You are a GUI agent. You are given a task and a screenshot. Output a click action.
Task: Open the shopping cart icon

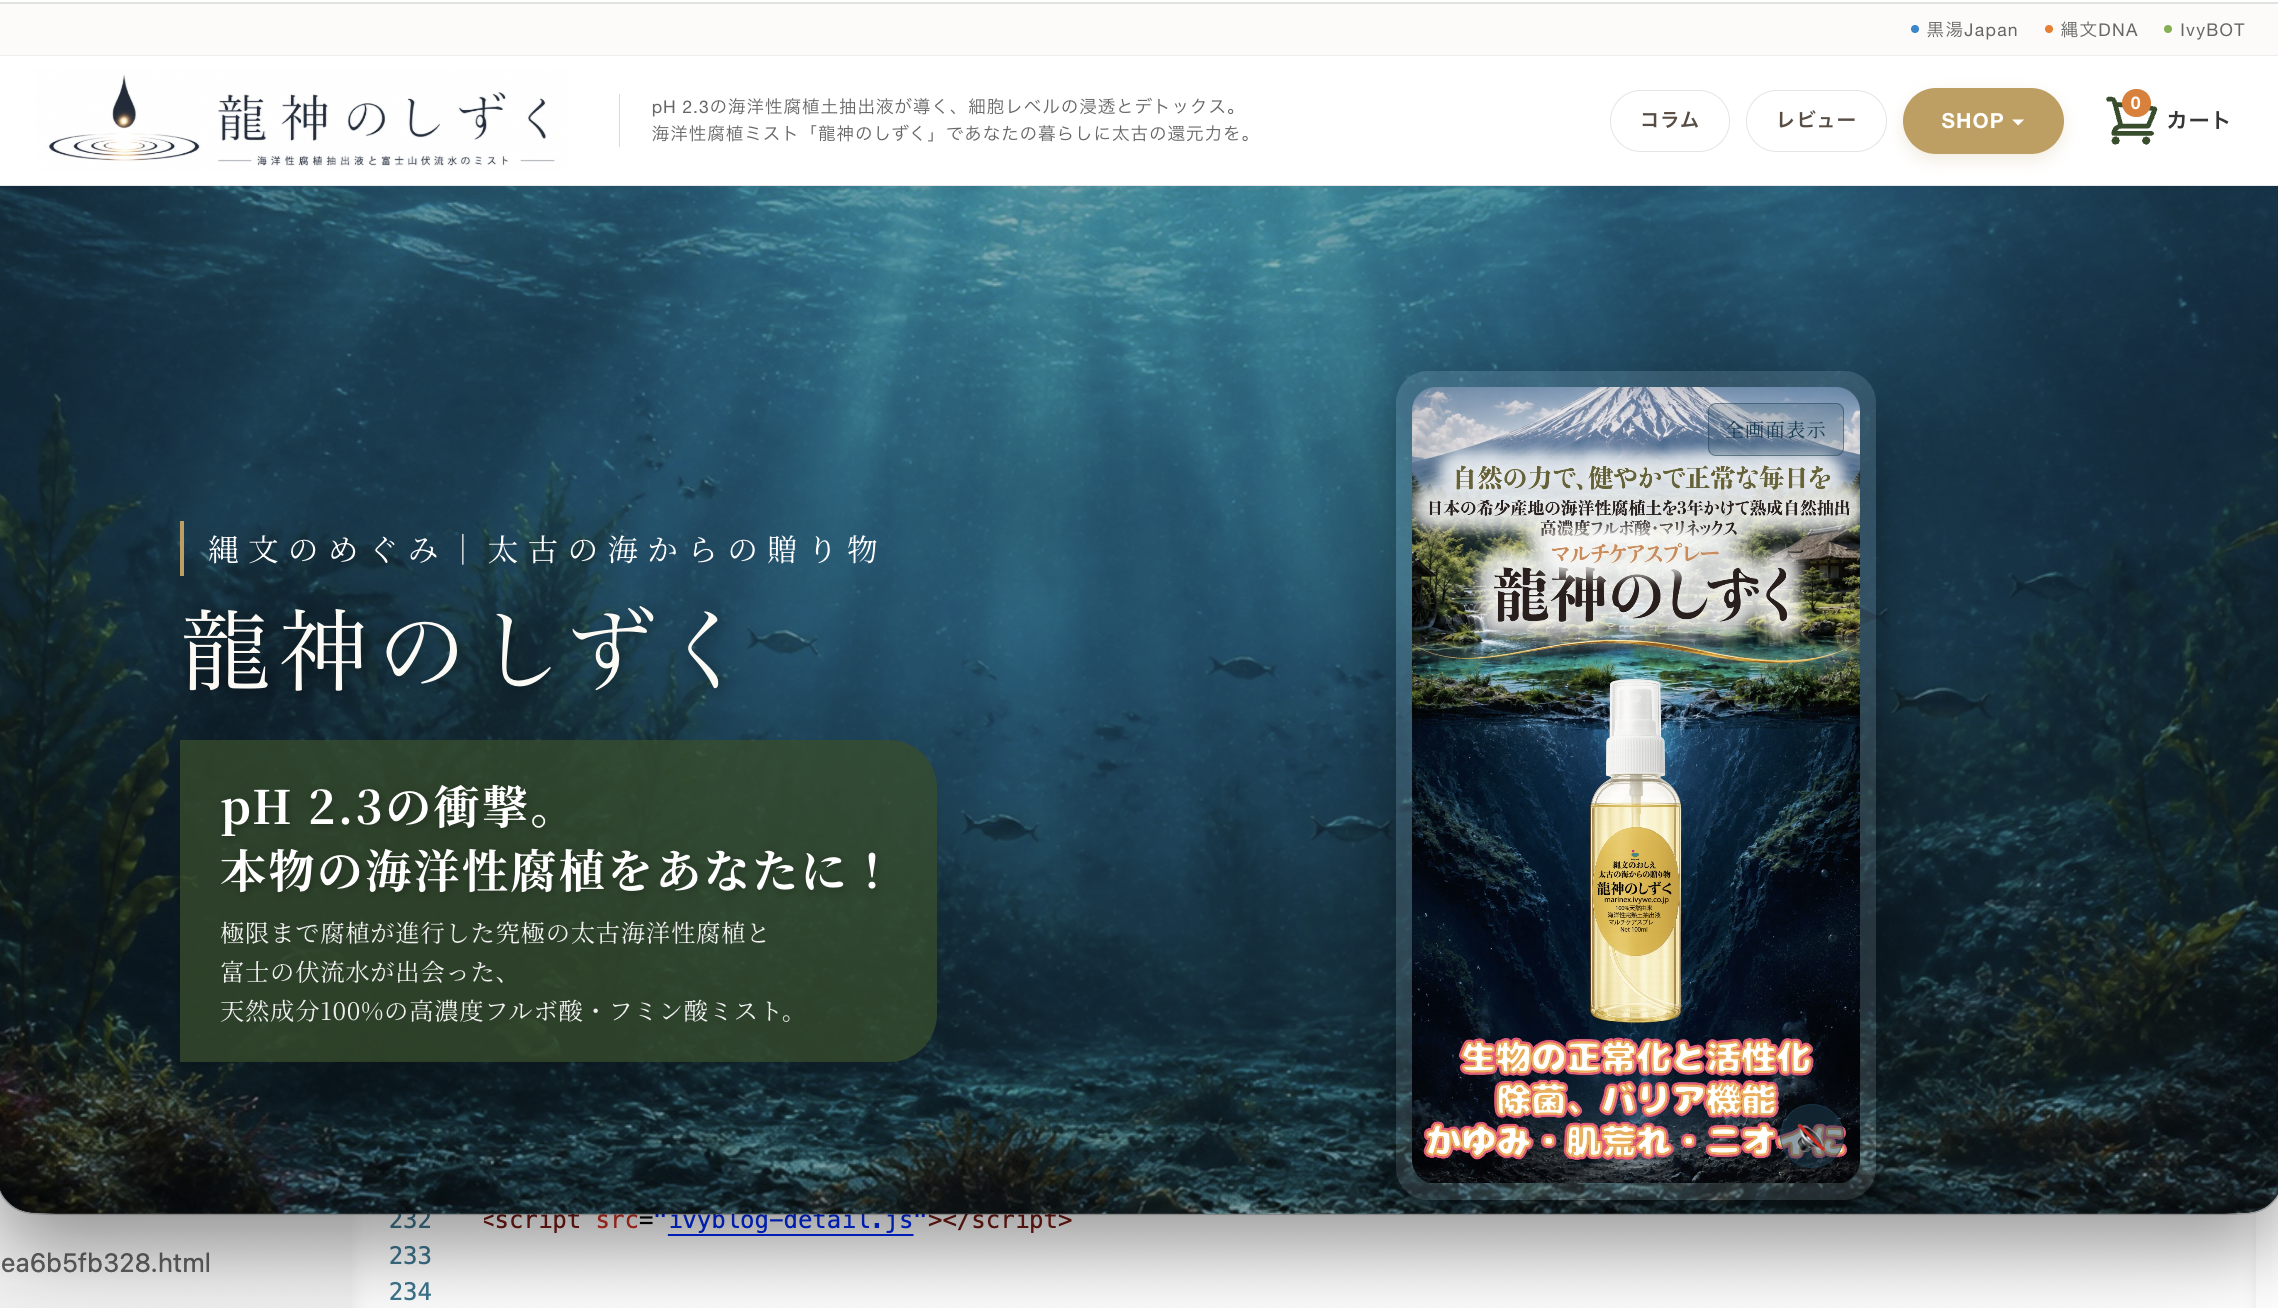(x=2130, y=122)
